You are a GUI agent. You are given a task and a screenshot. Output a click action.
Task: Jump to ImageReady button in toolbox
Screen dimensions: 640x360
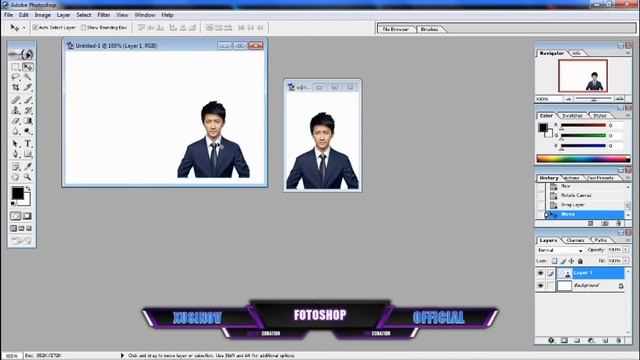(21, 241)
